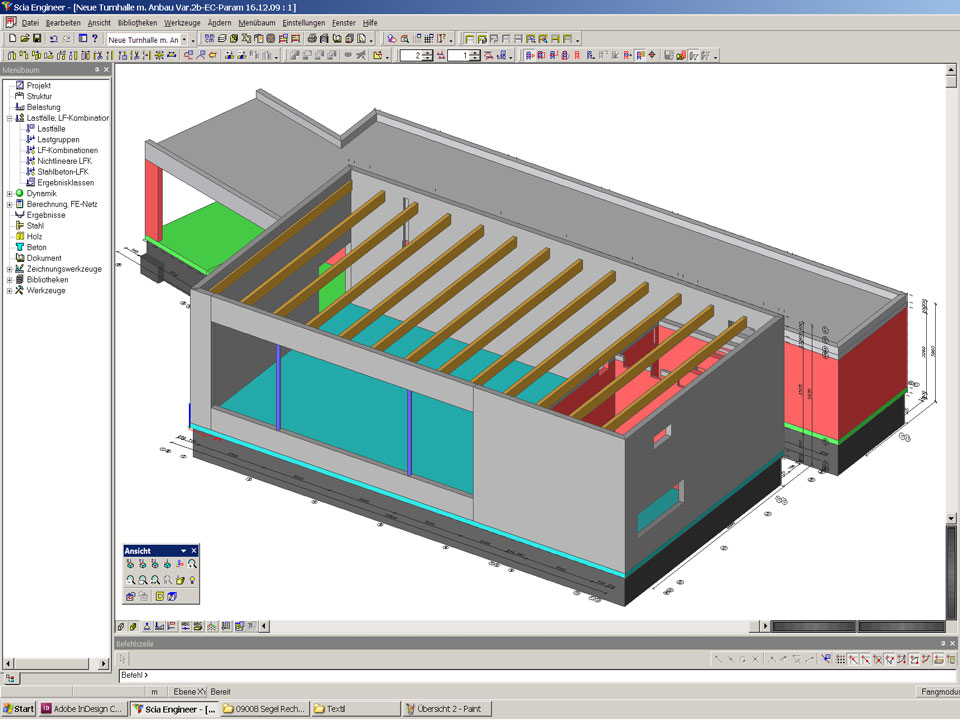Switch to Adobe InDesign in taskbar
This screenshot has height=720, width=960.
click(83, 709)
